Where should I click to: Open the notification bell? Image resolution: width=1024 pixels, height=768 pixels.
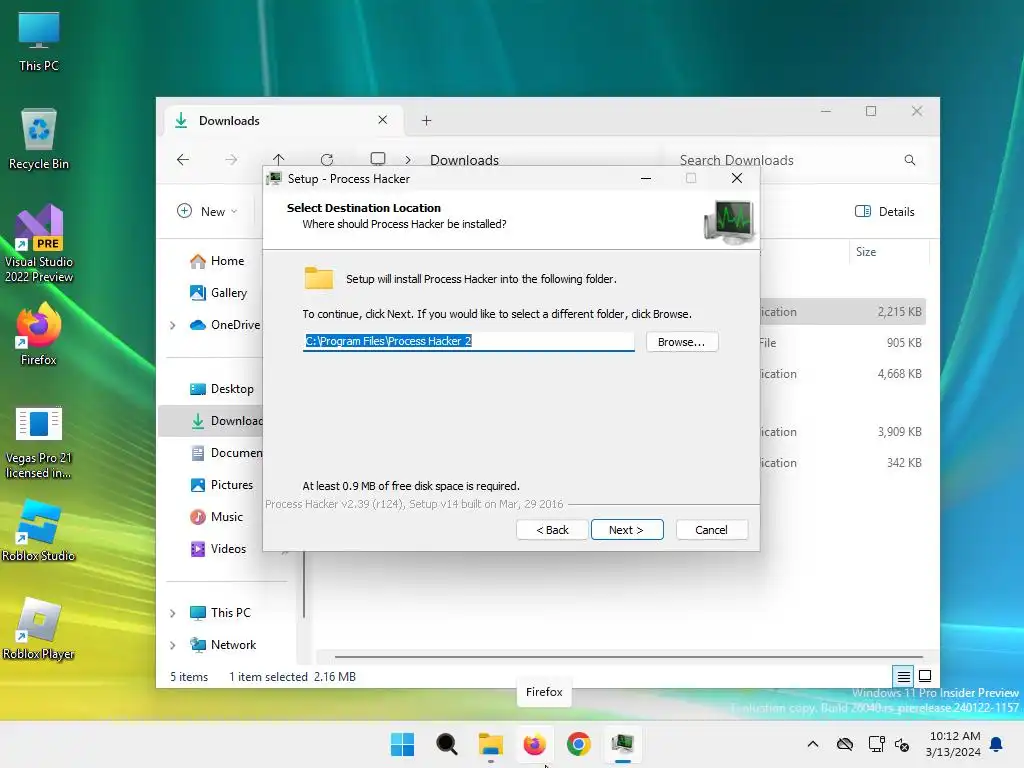[x=997, y=744]
